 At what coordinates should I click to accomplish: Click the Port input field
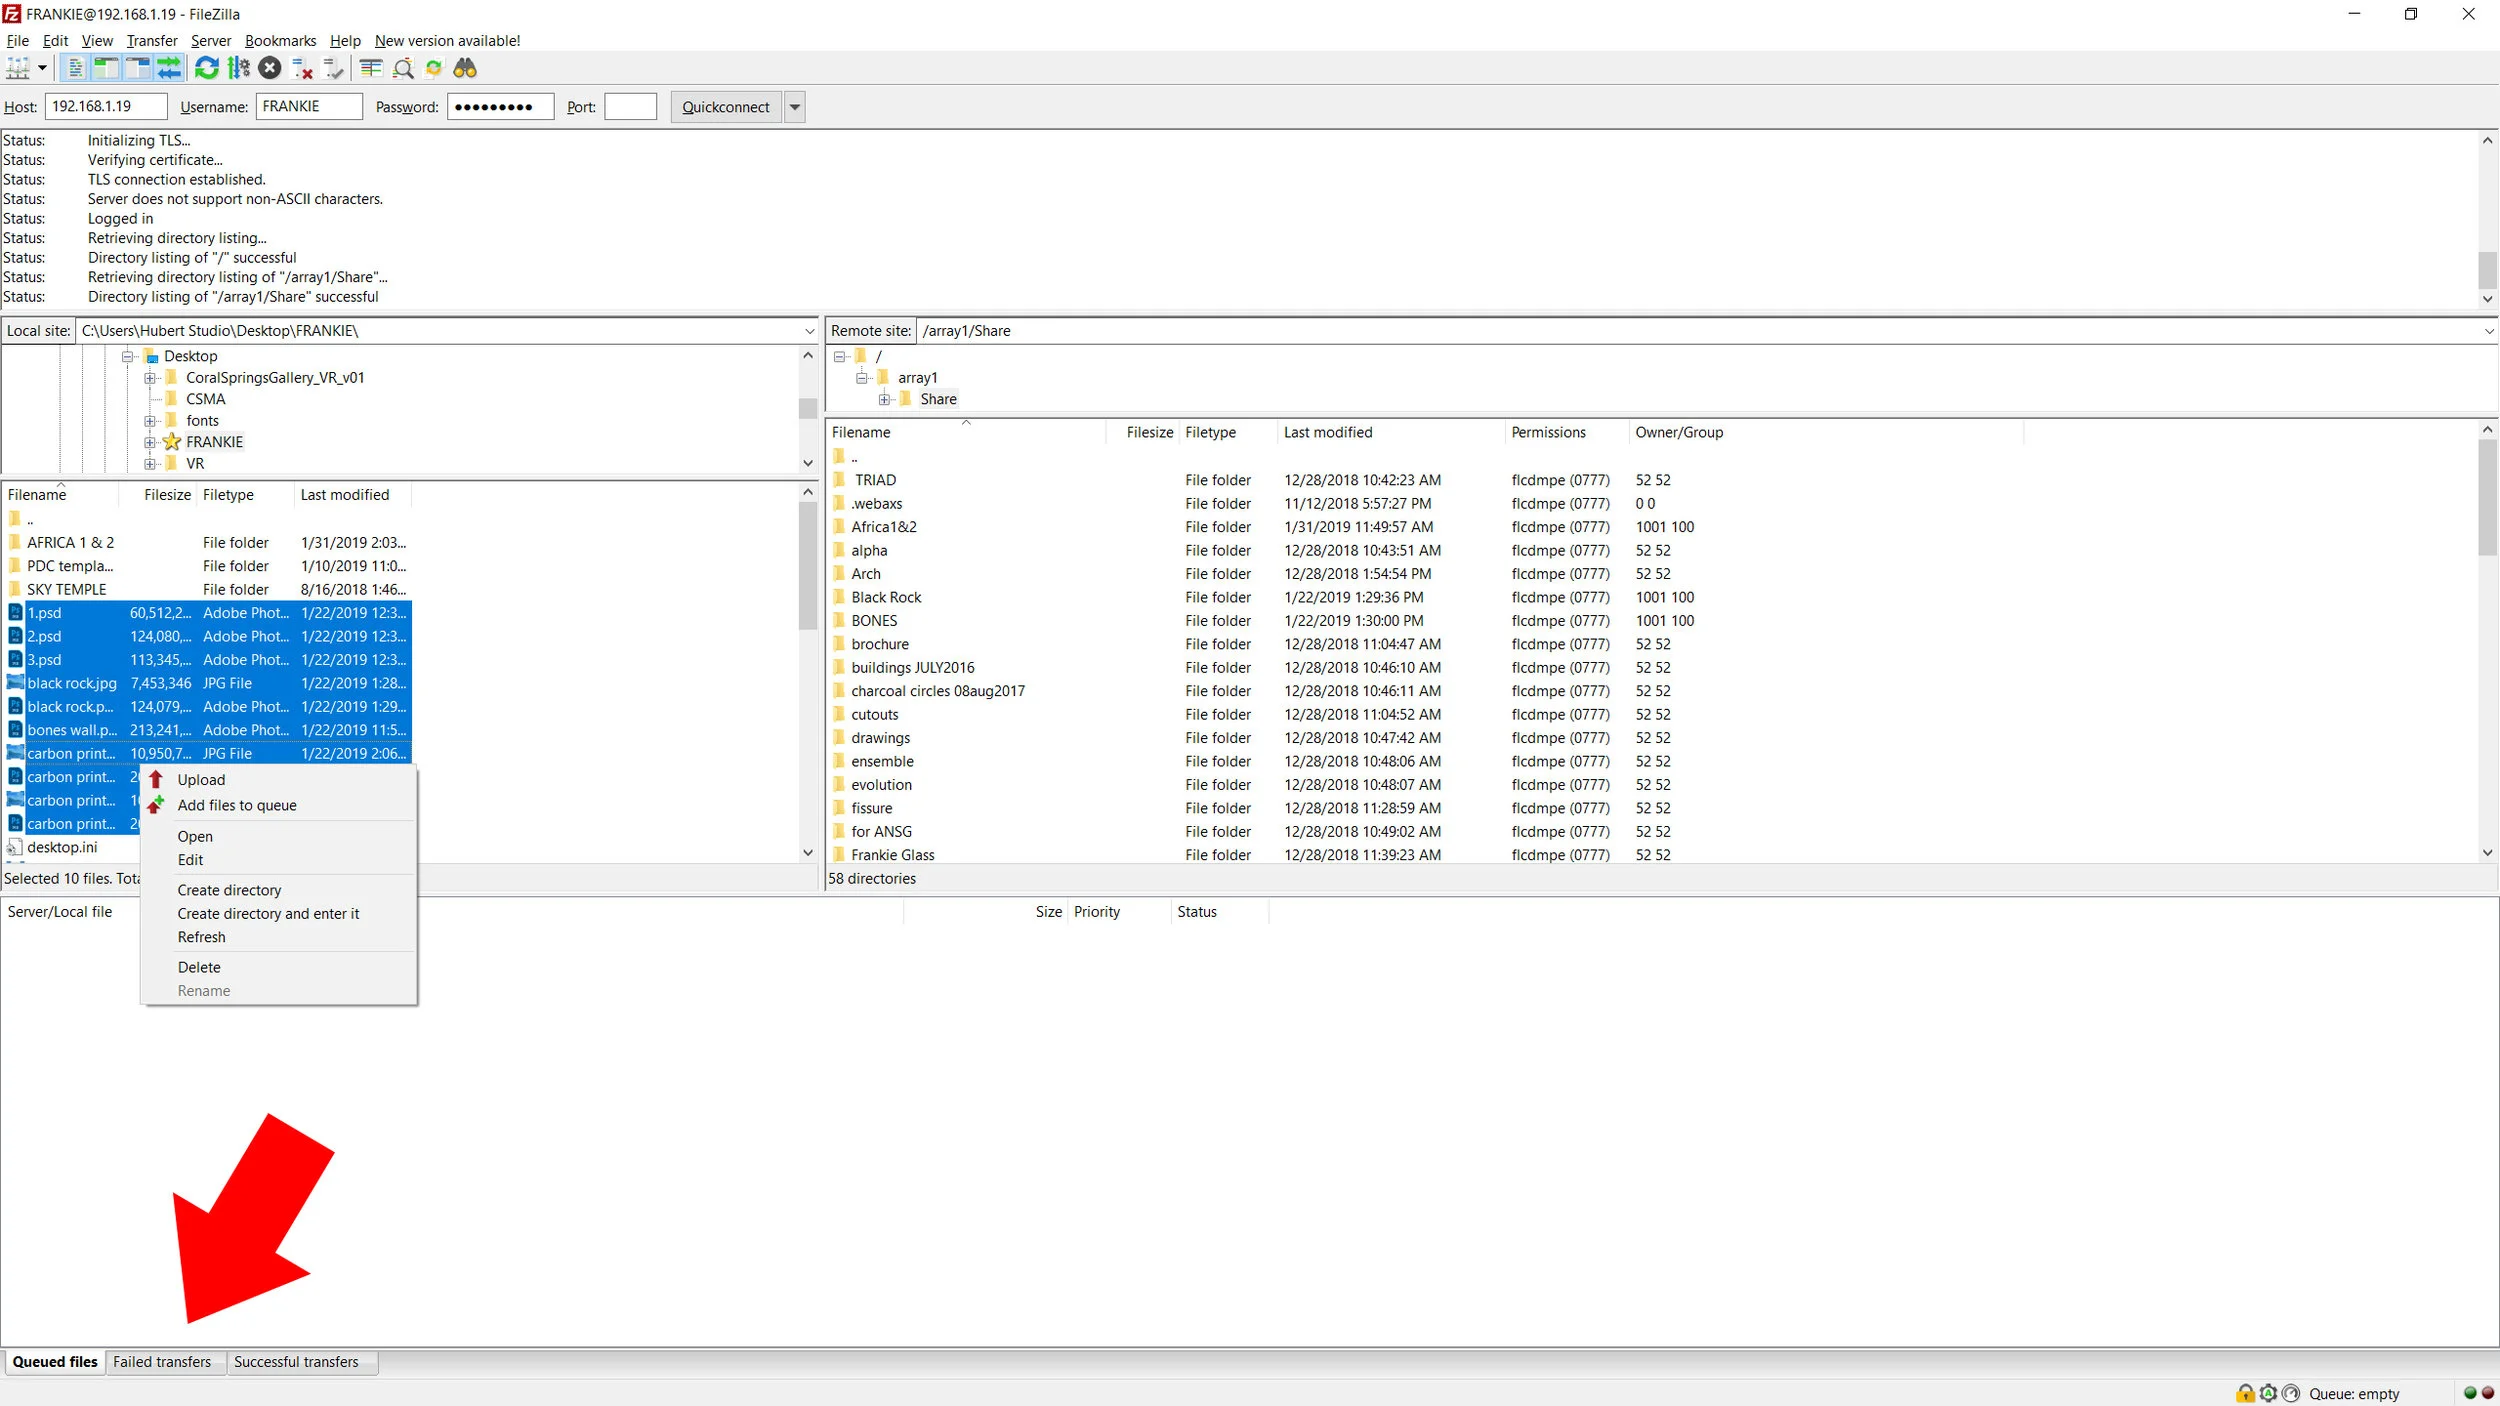[x=630, y=107]
